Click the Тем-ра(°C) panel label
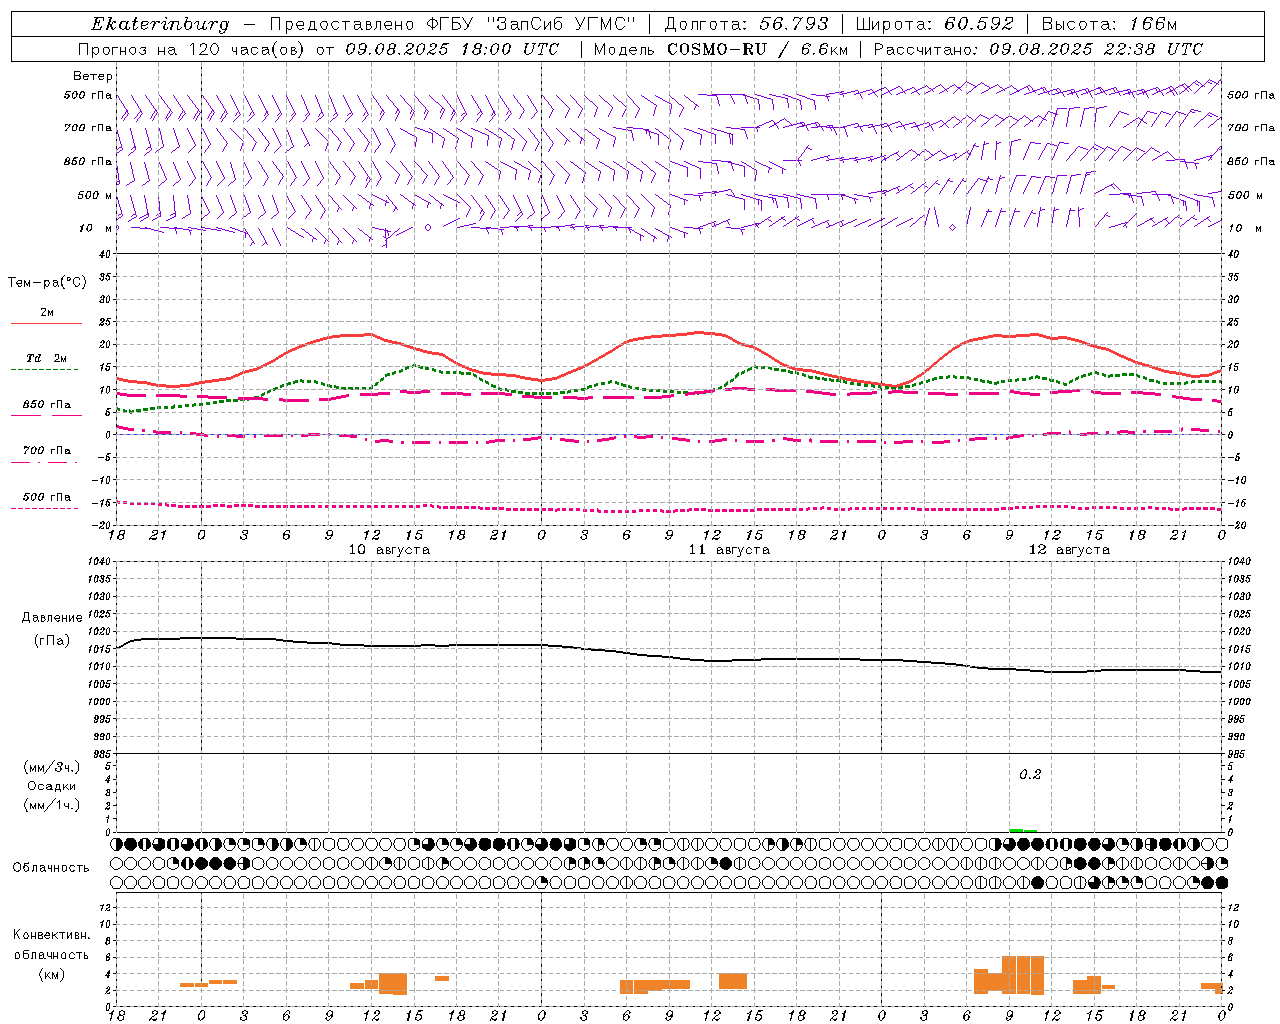1280x1024 pixels. [x=47, y=283]
